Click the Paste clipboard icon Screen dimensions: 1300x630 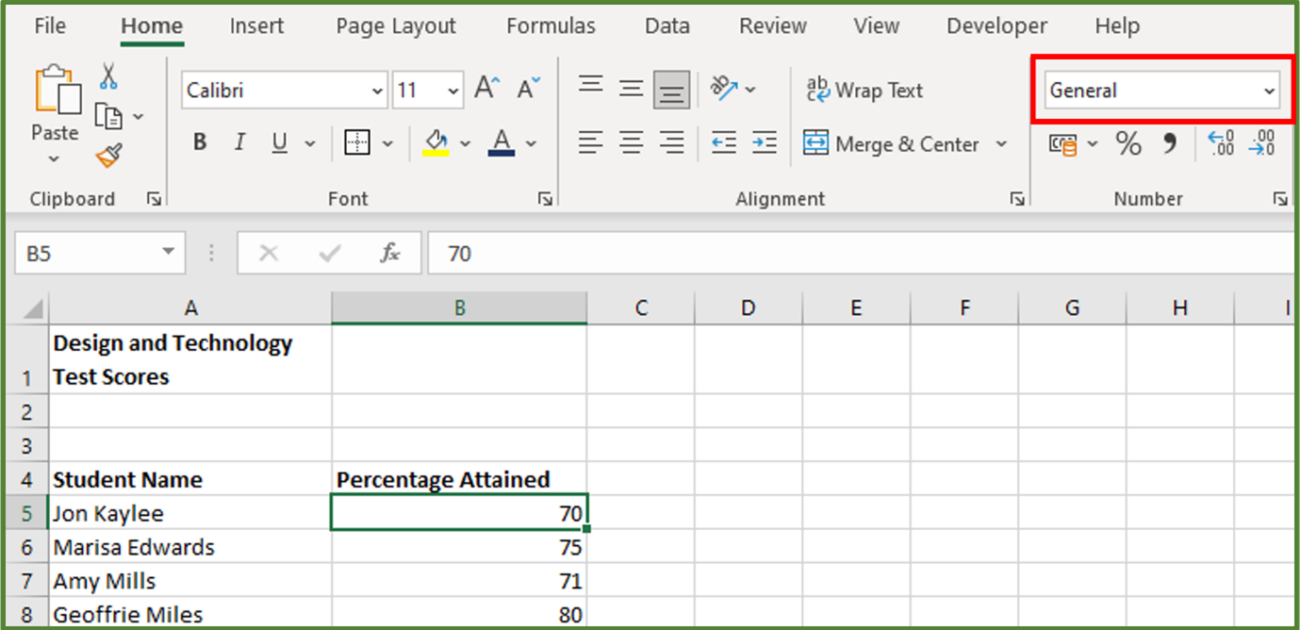[57, 92]
